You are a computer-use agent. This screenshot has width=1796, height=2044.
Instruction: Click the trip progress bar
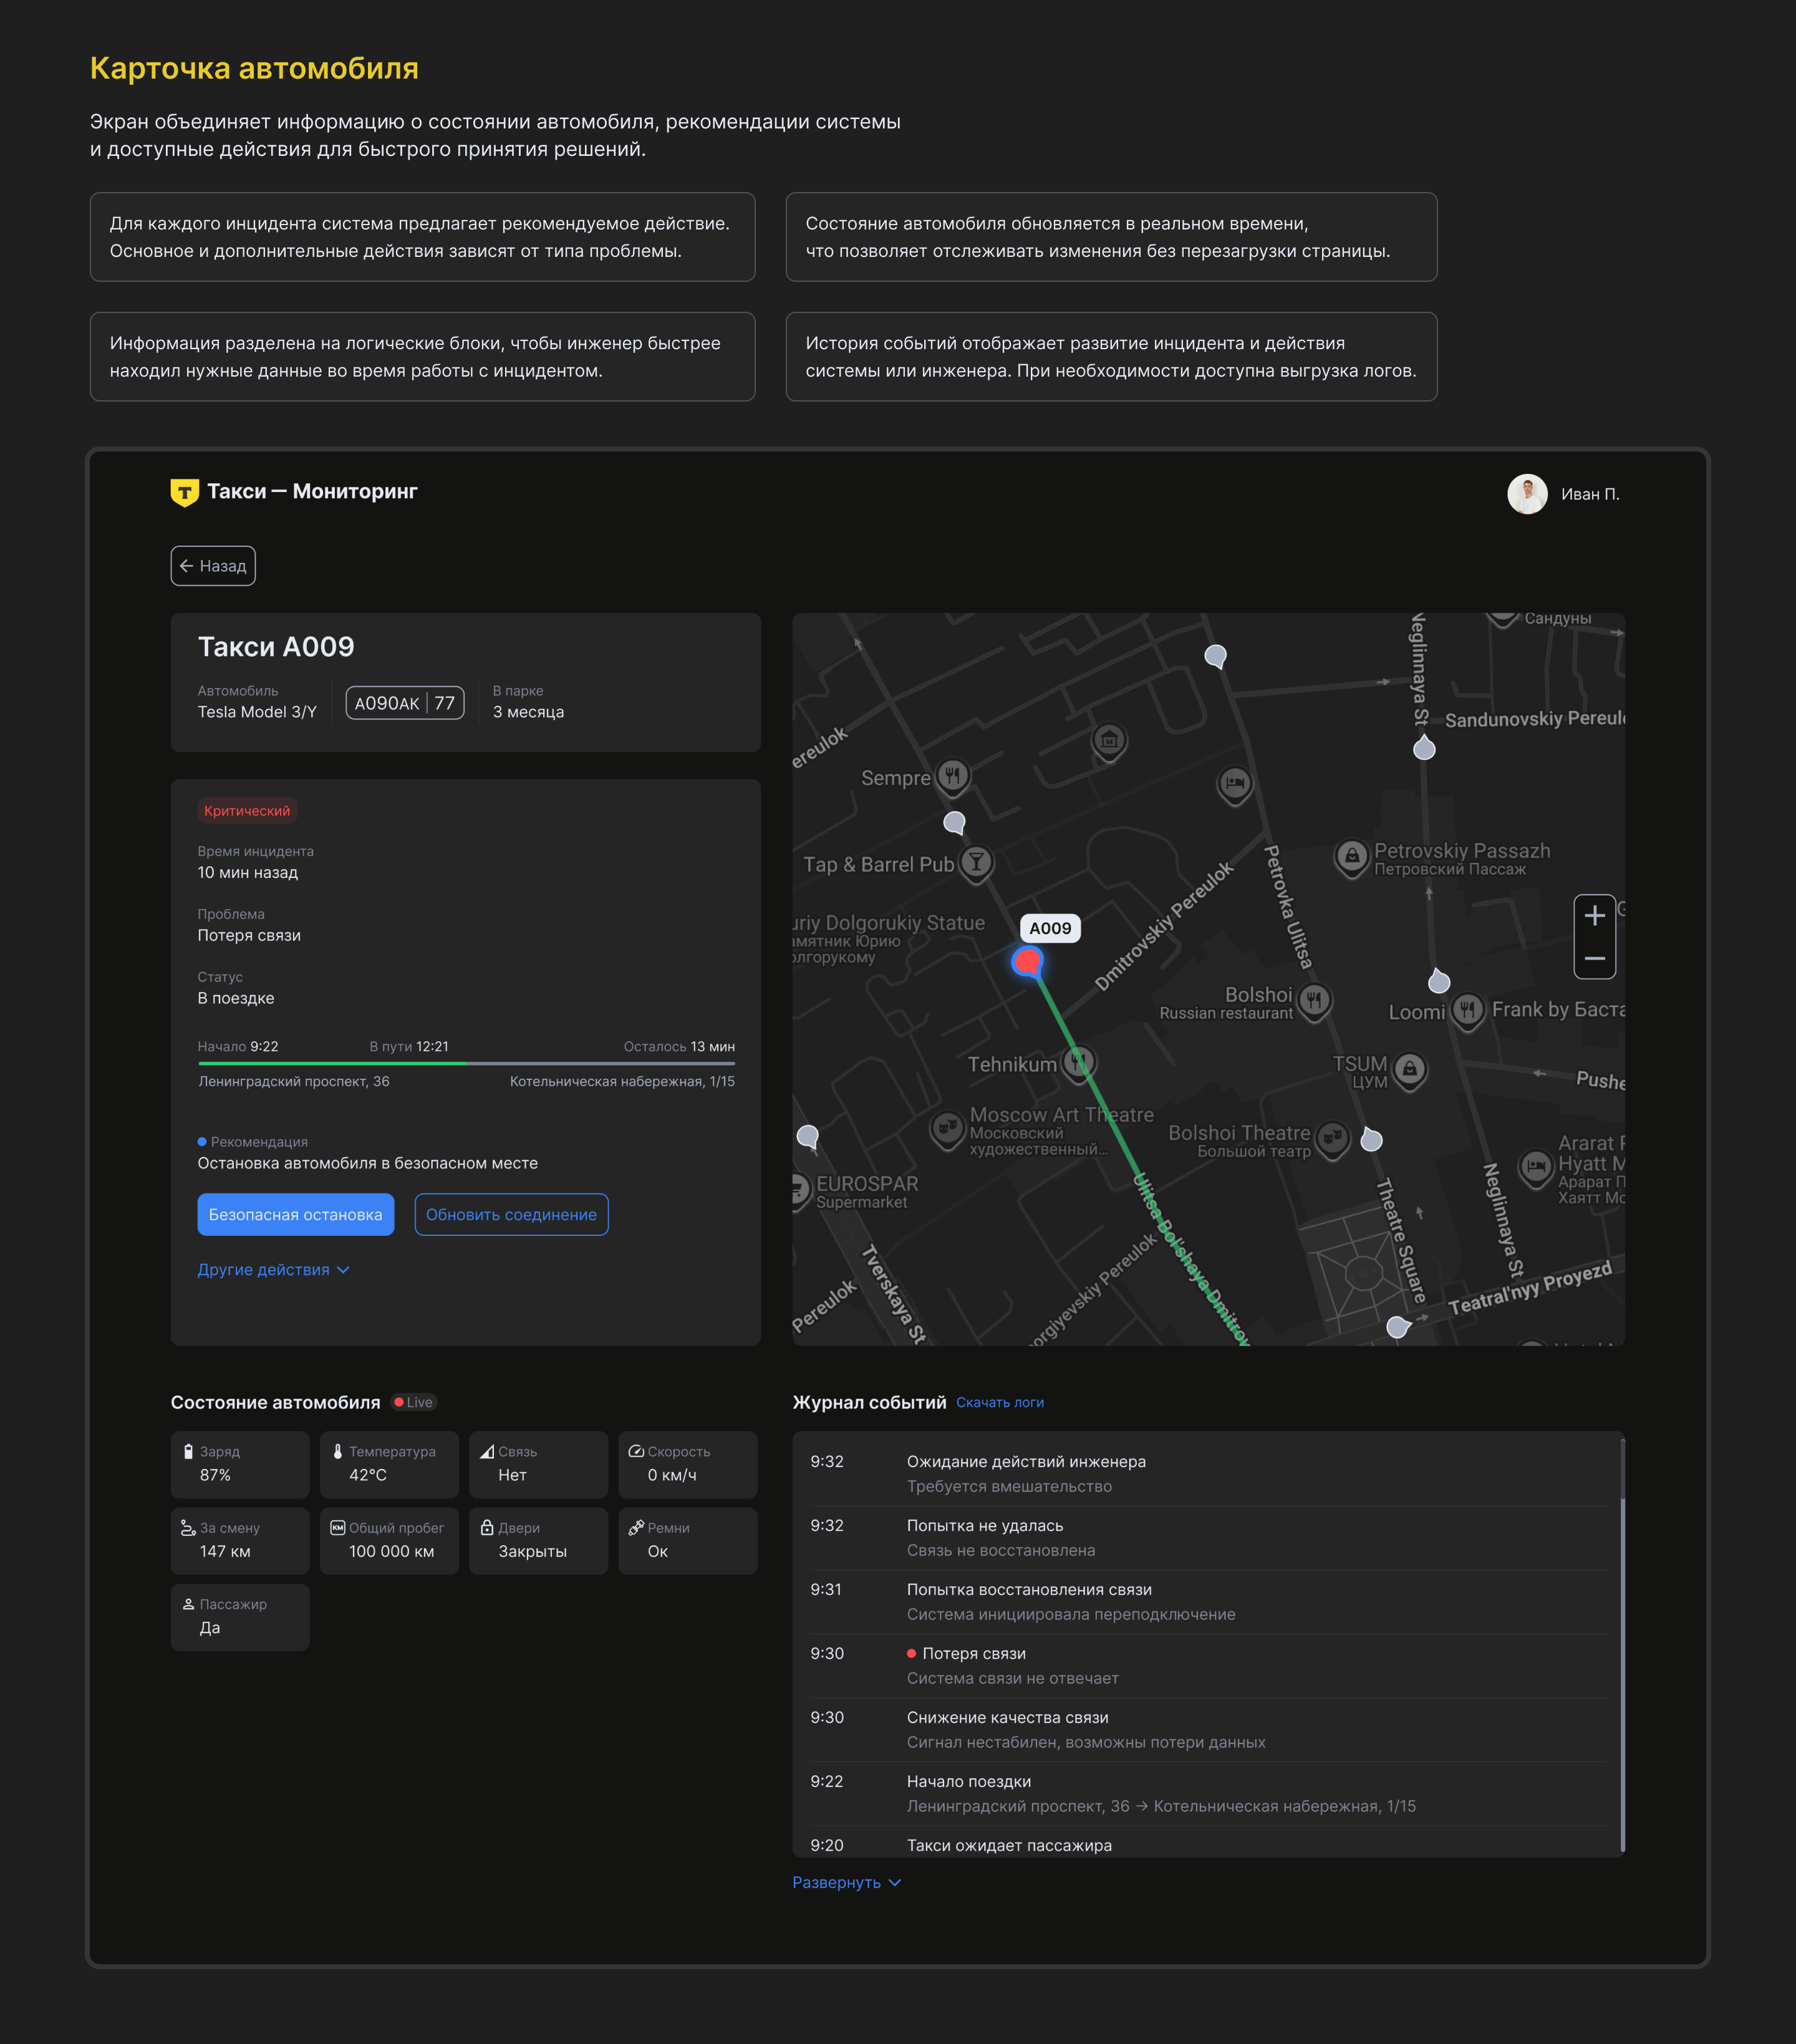coord(466,1063)
